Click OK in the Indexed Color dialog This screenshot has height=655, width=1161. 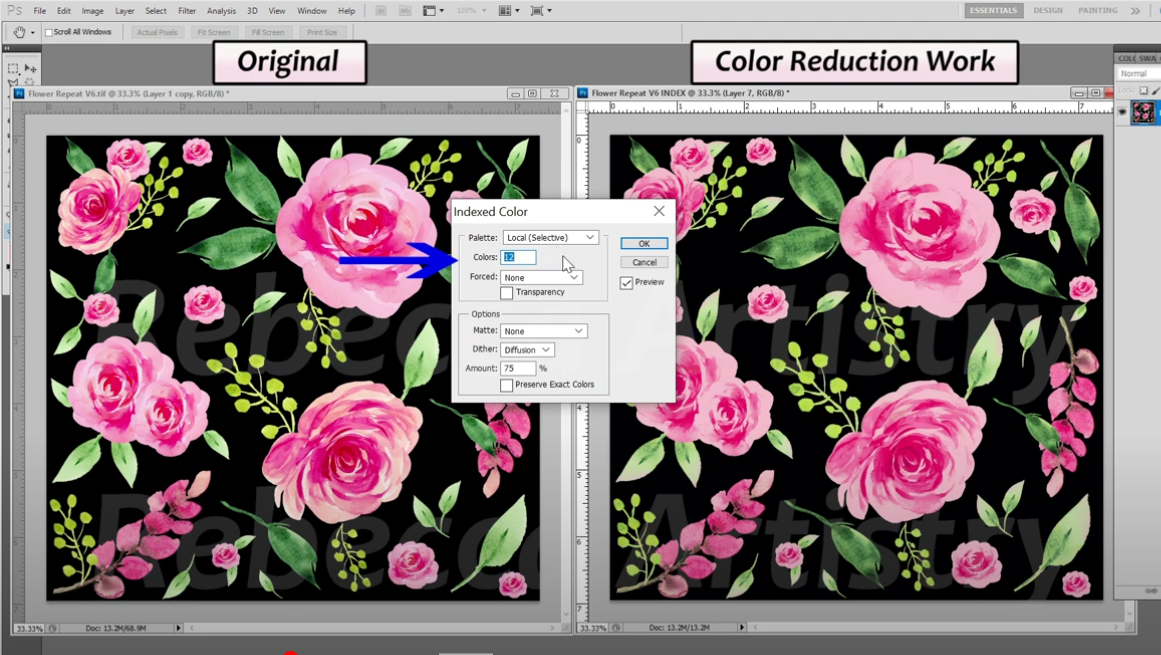pyautogui.click(x=644, y=243)
